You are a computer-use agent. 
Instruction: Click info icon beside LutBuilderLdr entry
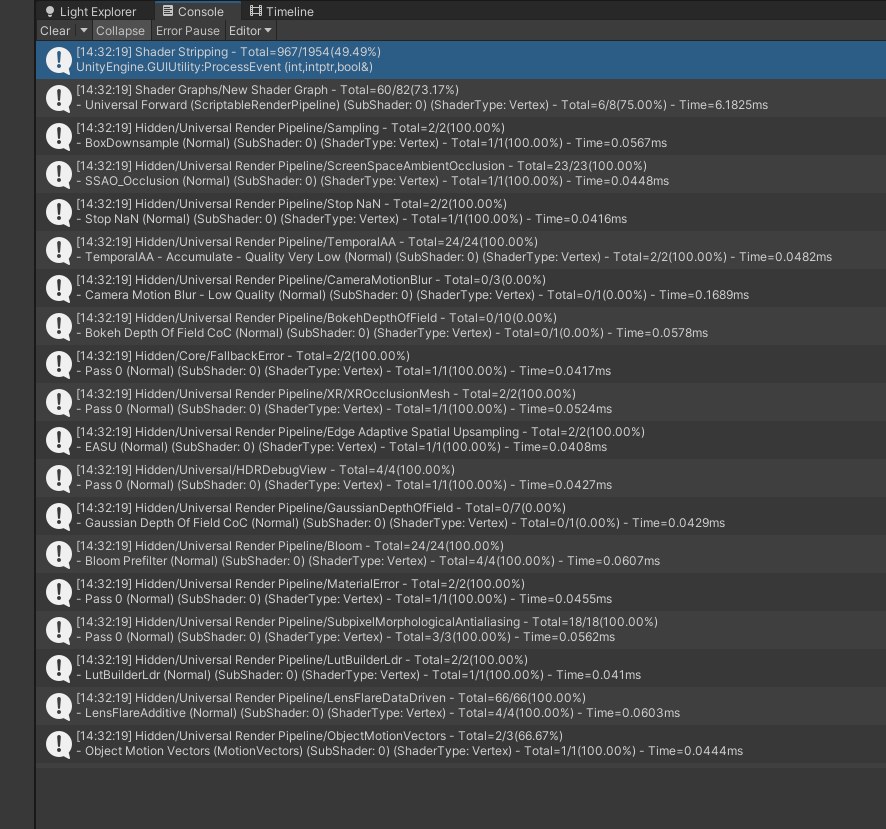[59, 667]
